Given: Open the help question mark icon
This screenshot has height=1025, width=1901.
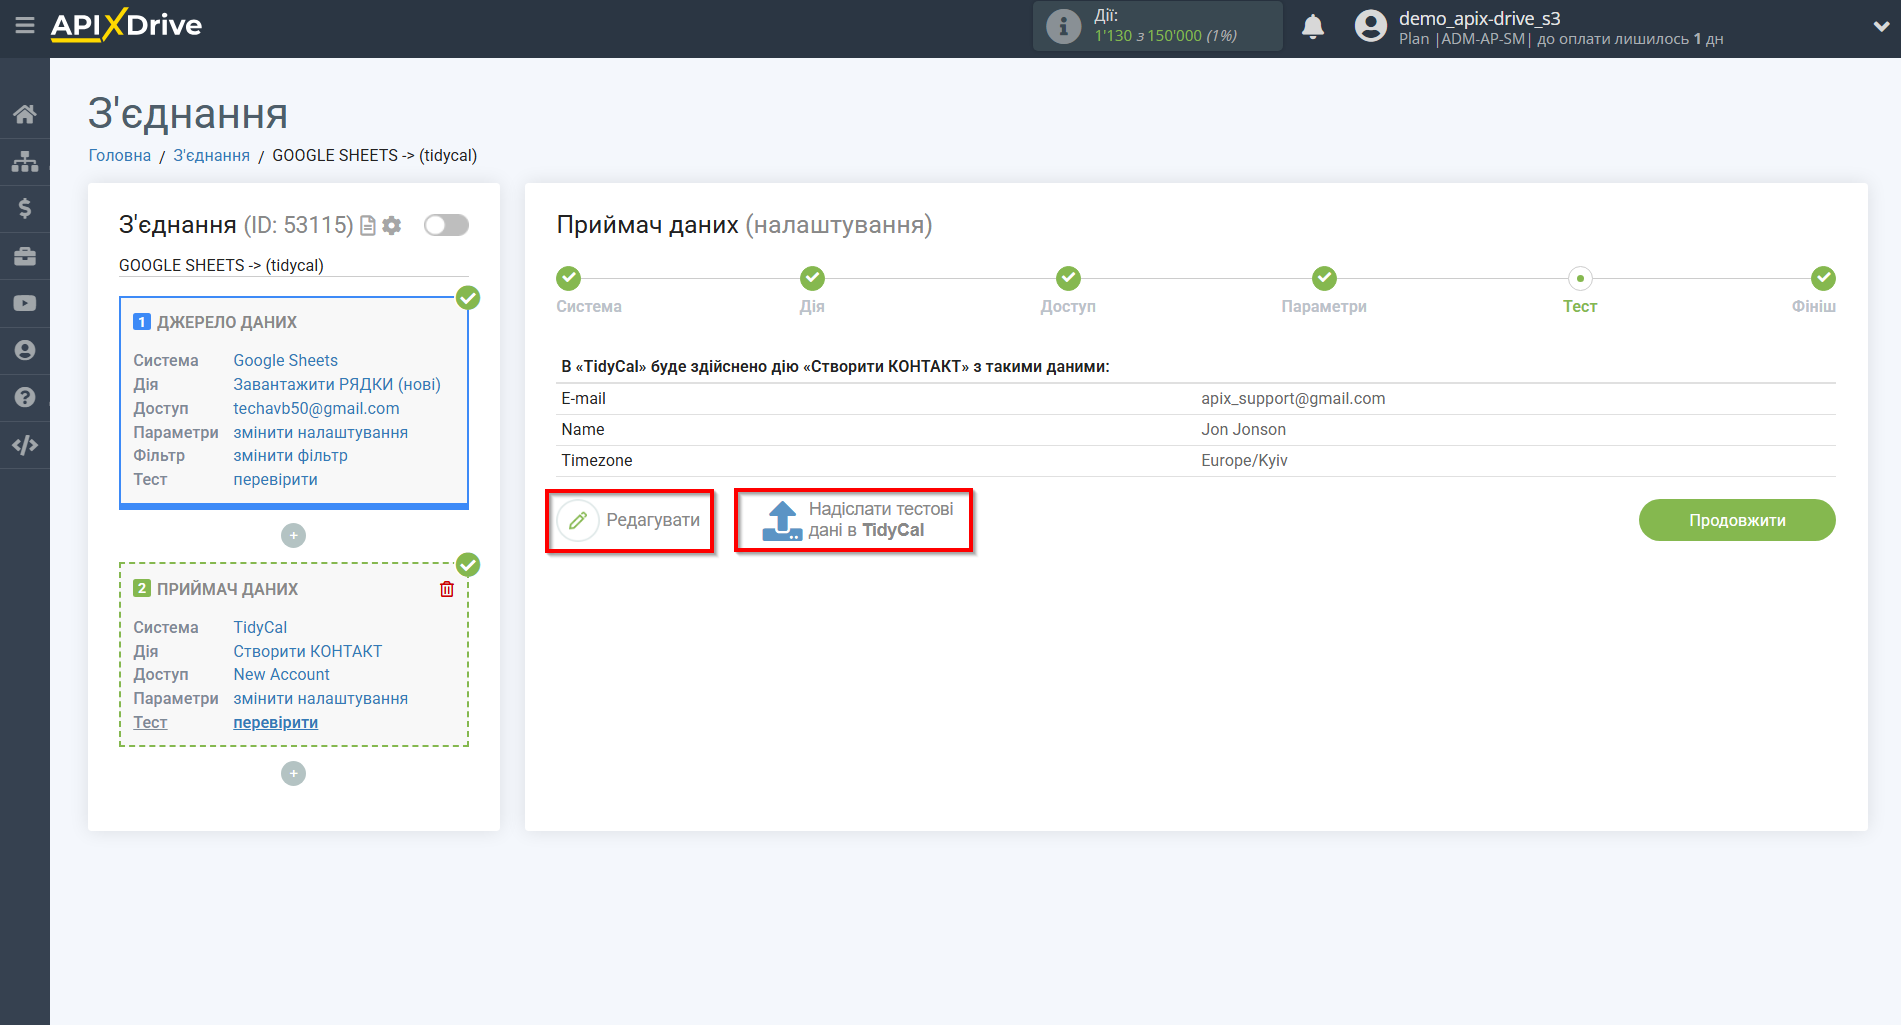Looking at the screenshot, I should tap(25, 397).
